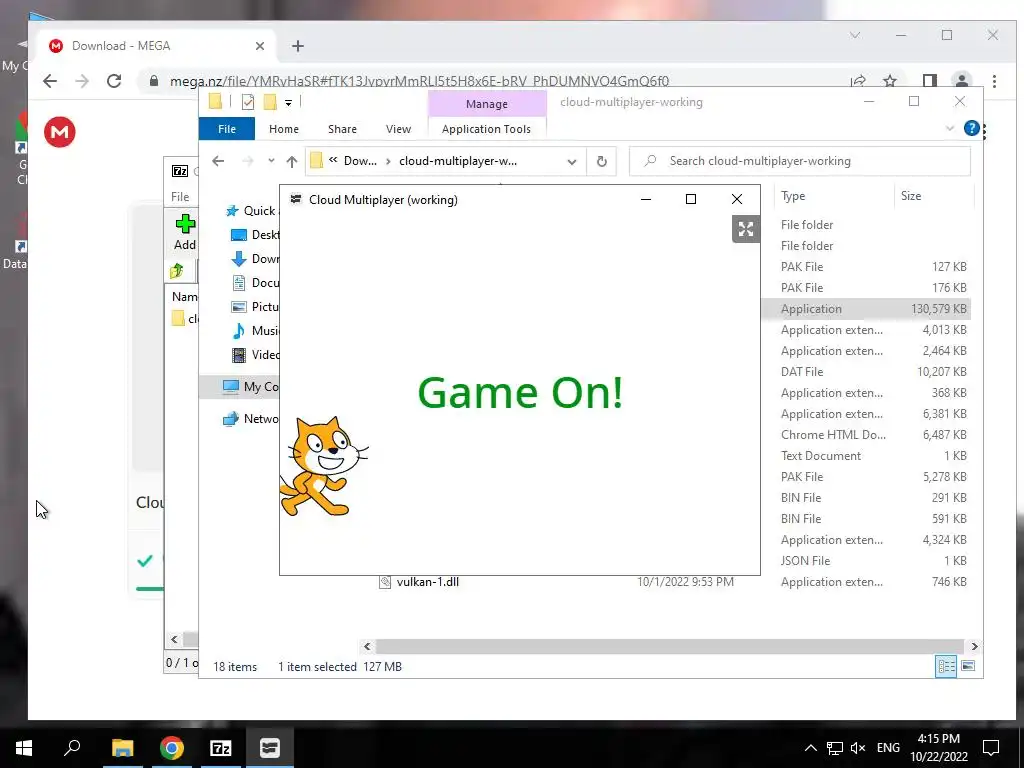Viewport: 1024px width, 768px height.
Task: Click the Search cloud-multiplayer-working field
Action: [x=800, y=161]
